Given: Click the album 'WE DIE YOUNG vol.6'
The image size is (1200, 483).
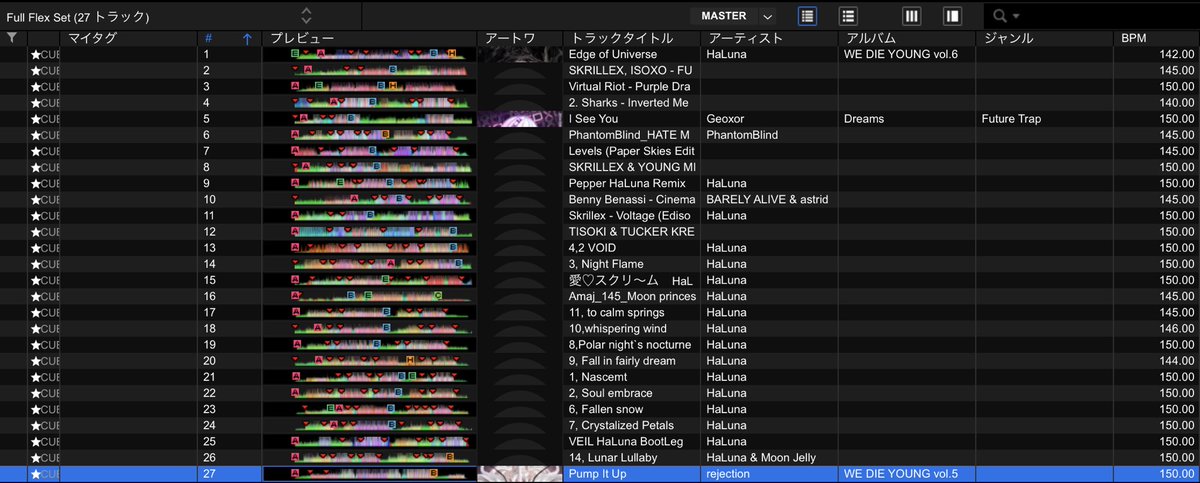Looking at the screenshot, I should click(x=902, y=54).
